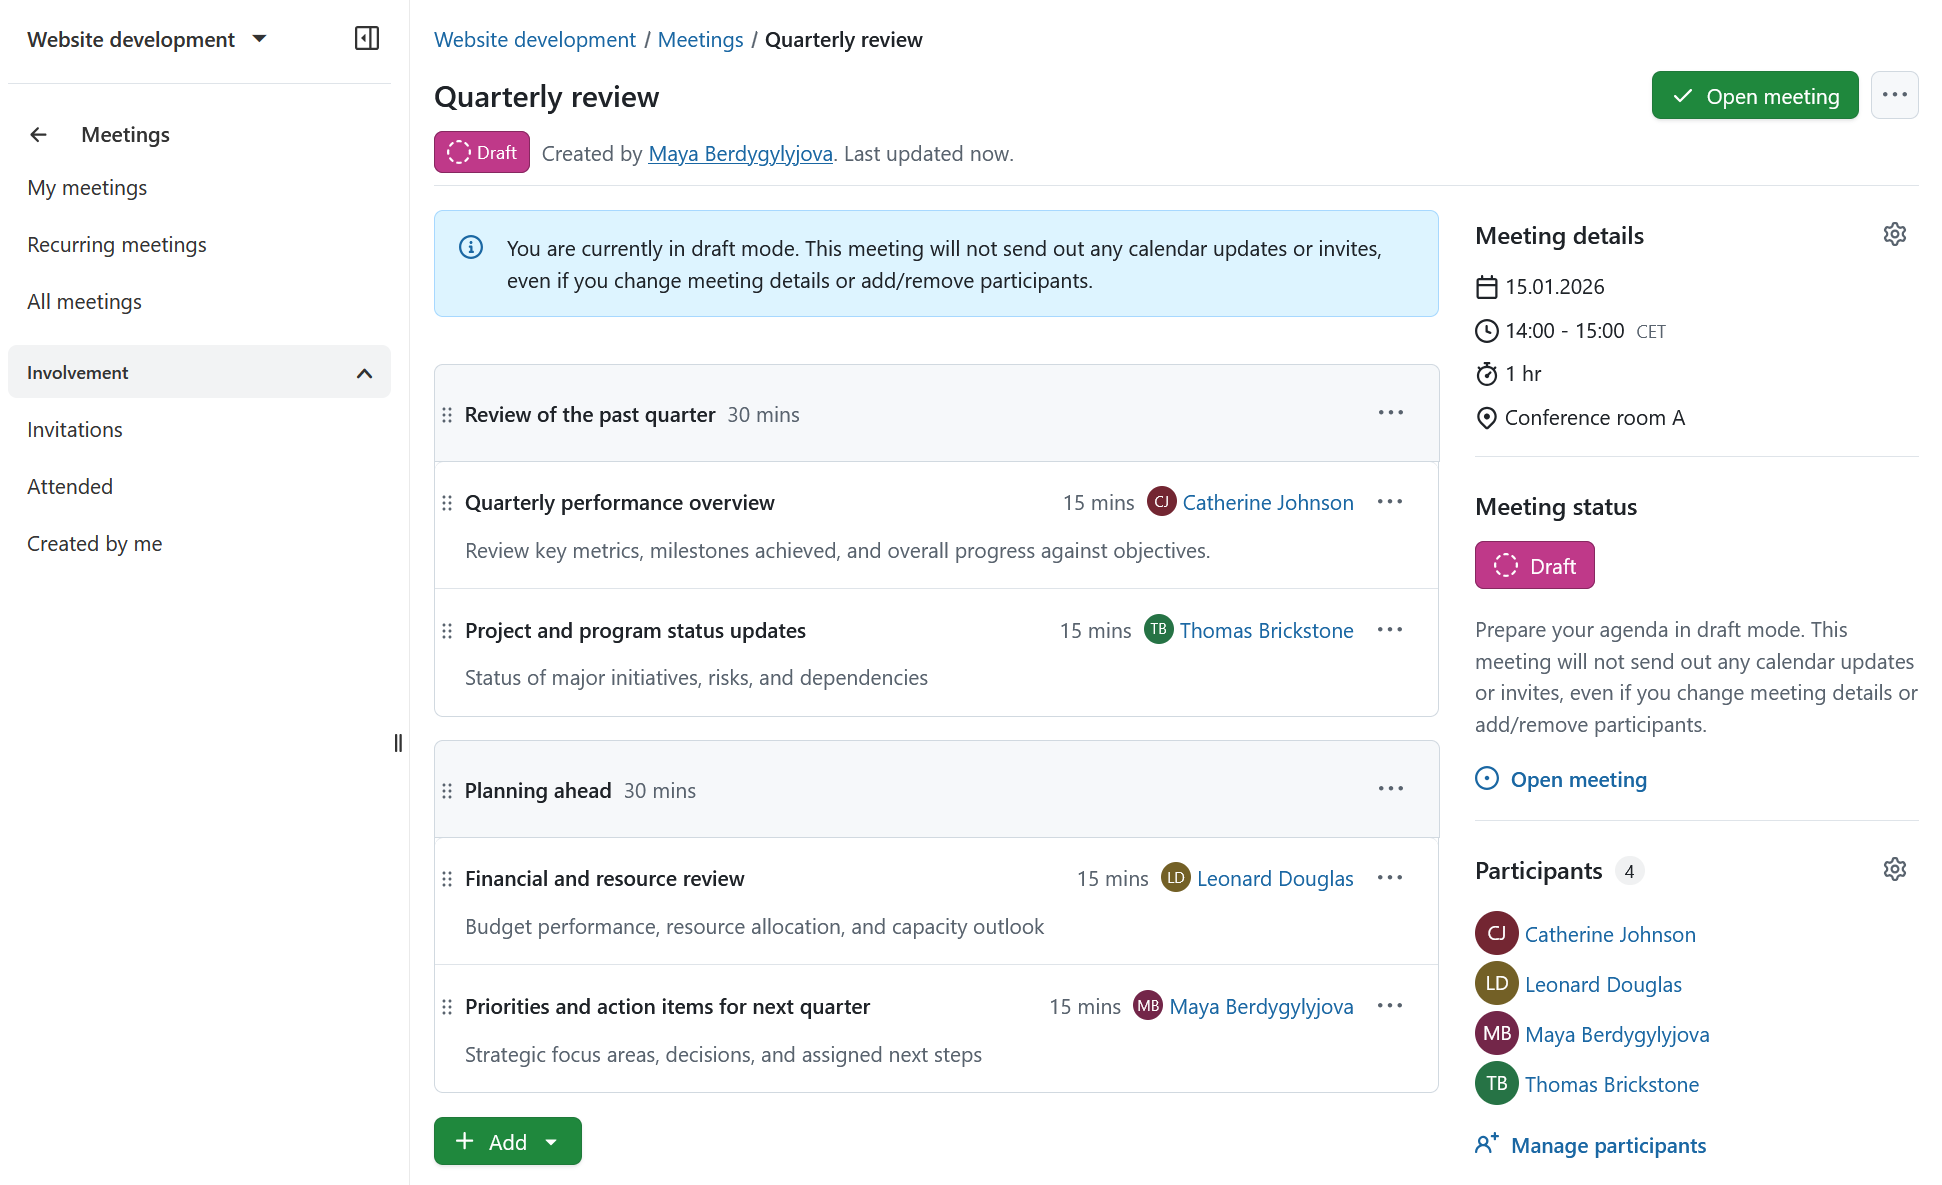Image resolution: width=1942 pixels, height=1185 pixels.
Task: Open the ellipsis menu next to Open meeting button
Action: 1895,95
